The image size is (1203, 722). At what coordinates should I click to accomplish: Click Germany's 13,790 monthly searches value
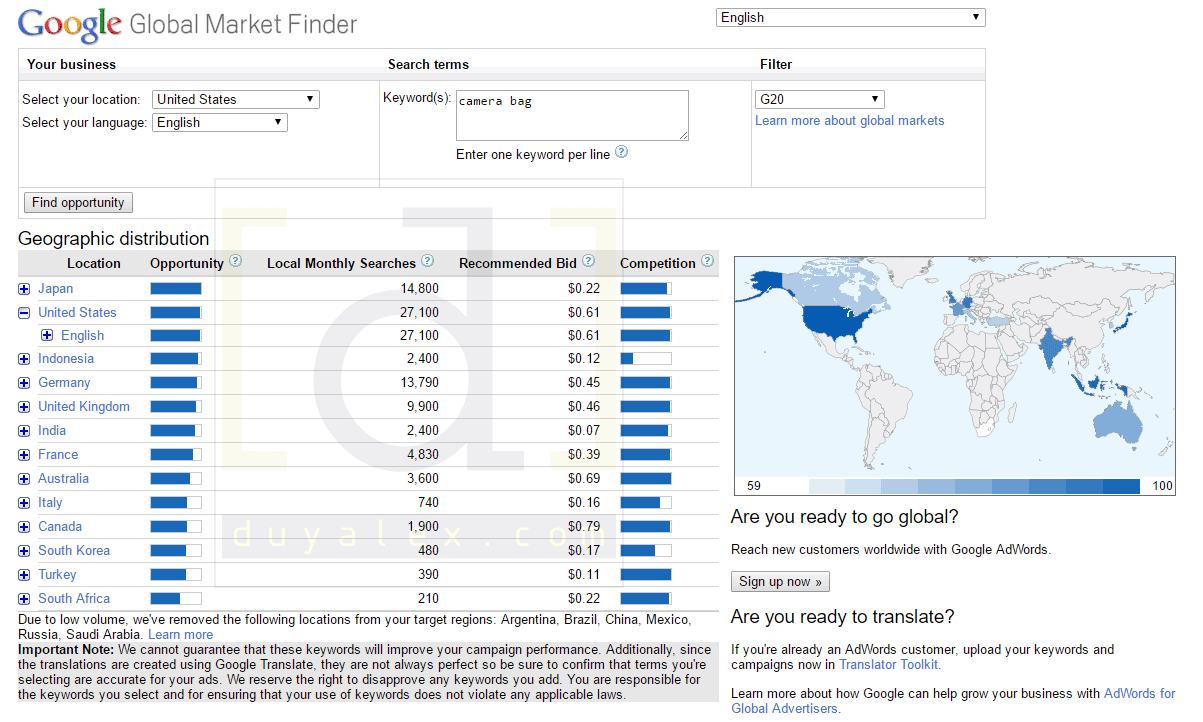click(x=419, y=382)
